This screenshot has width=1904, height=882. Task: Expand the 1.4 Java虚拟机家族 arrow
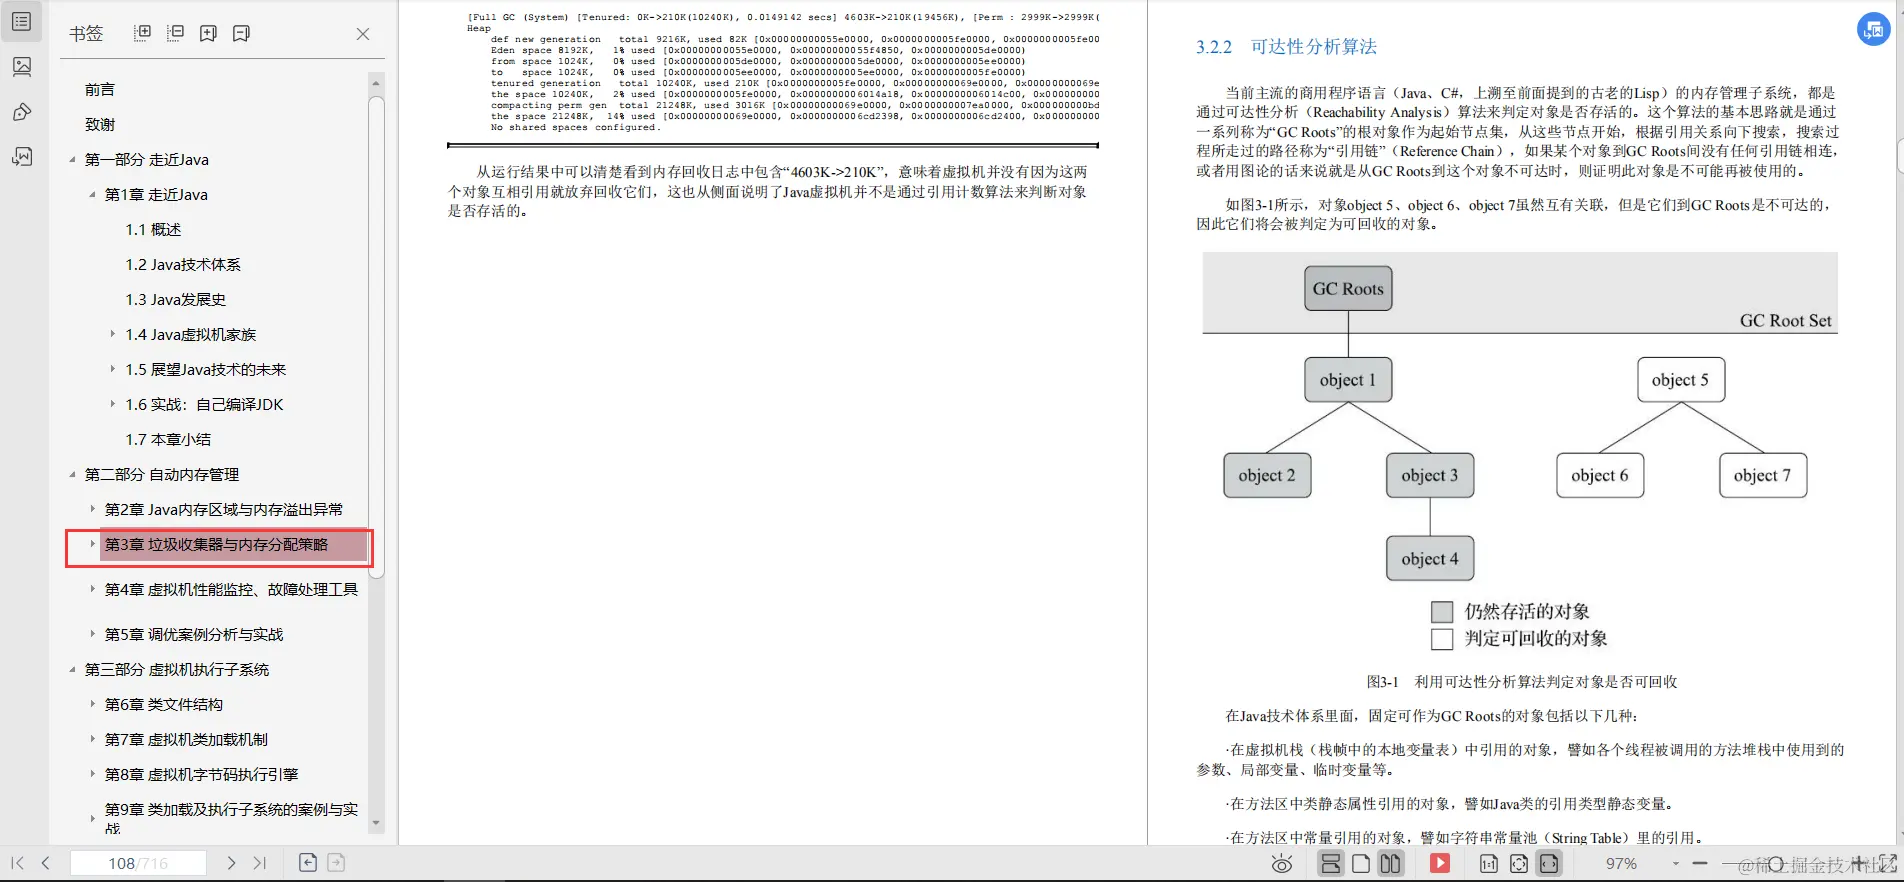coord(112,334)
